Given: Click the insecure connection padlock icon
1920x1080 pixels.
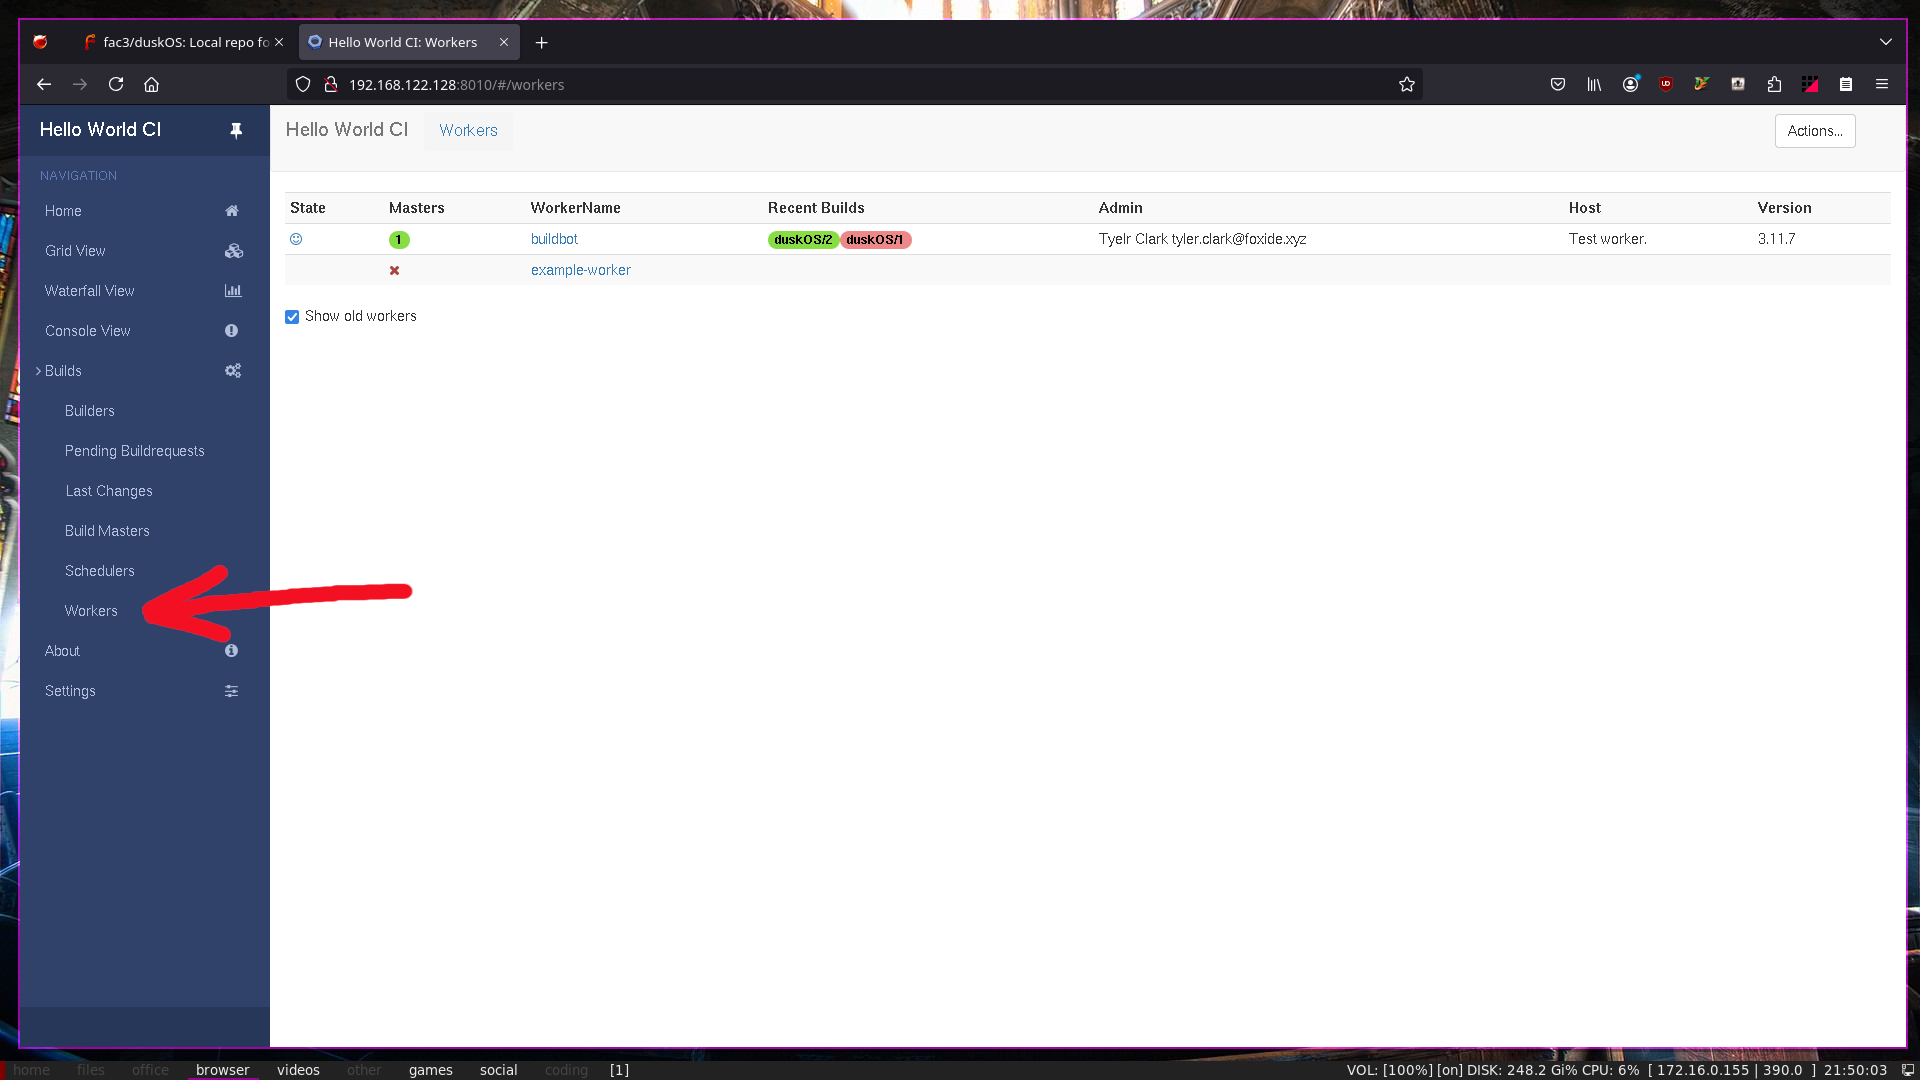Looking at the screenshot, I should (331, 85).
